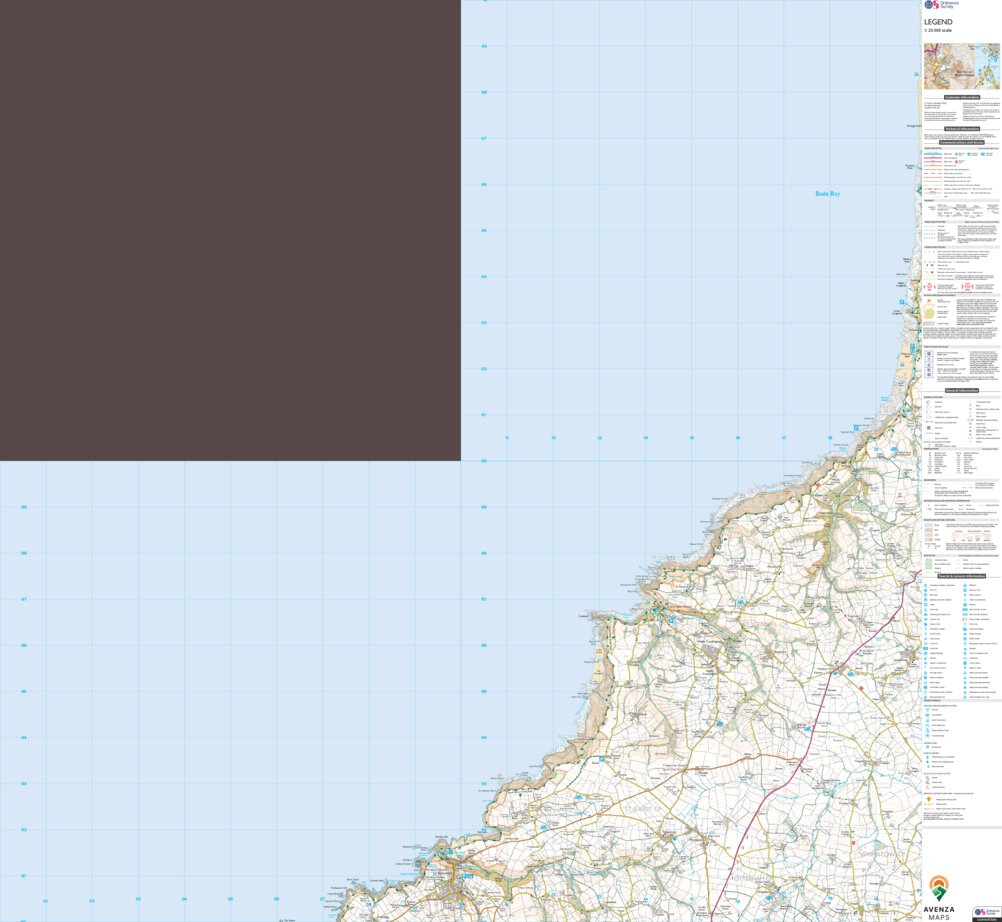The height and width of the screenshot is (922, 1002).
Task: Select the LEGEND heading
Action: [x=938, y=22]
